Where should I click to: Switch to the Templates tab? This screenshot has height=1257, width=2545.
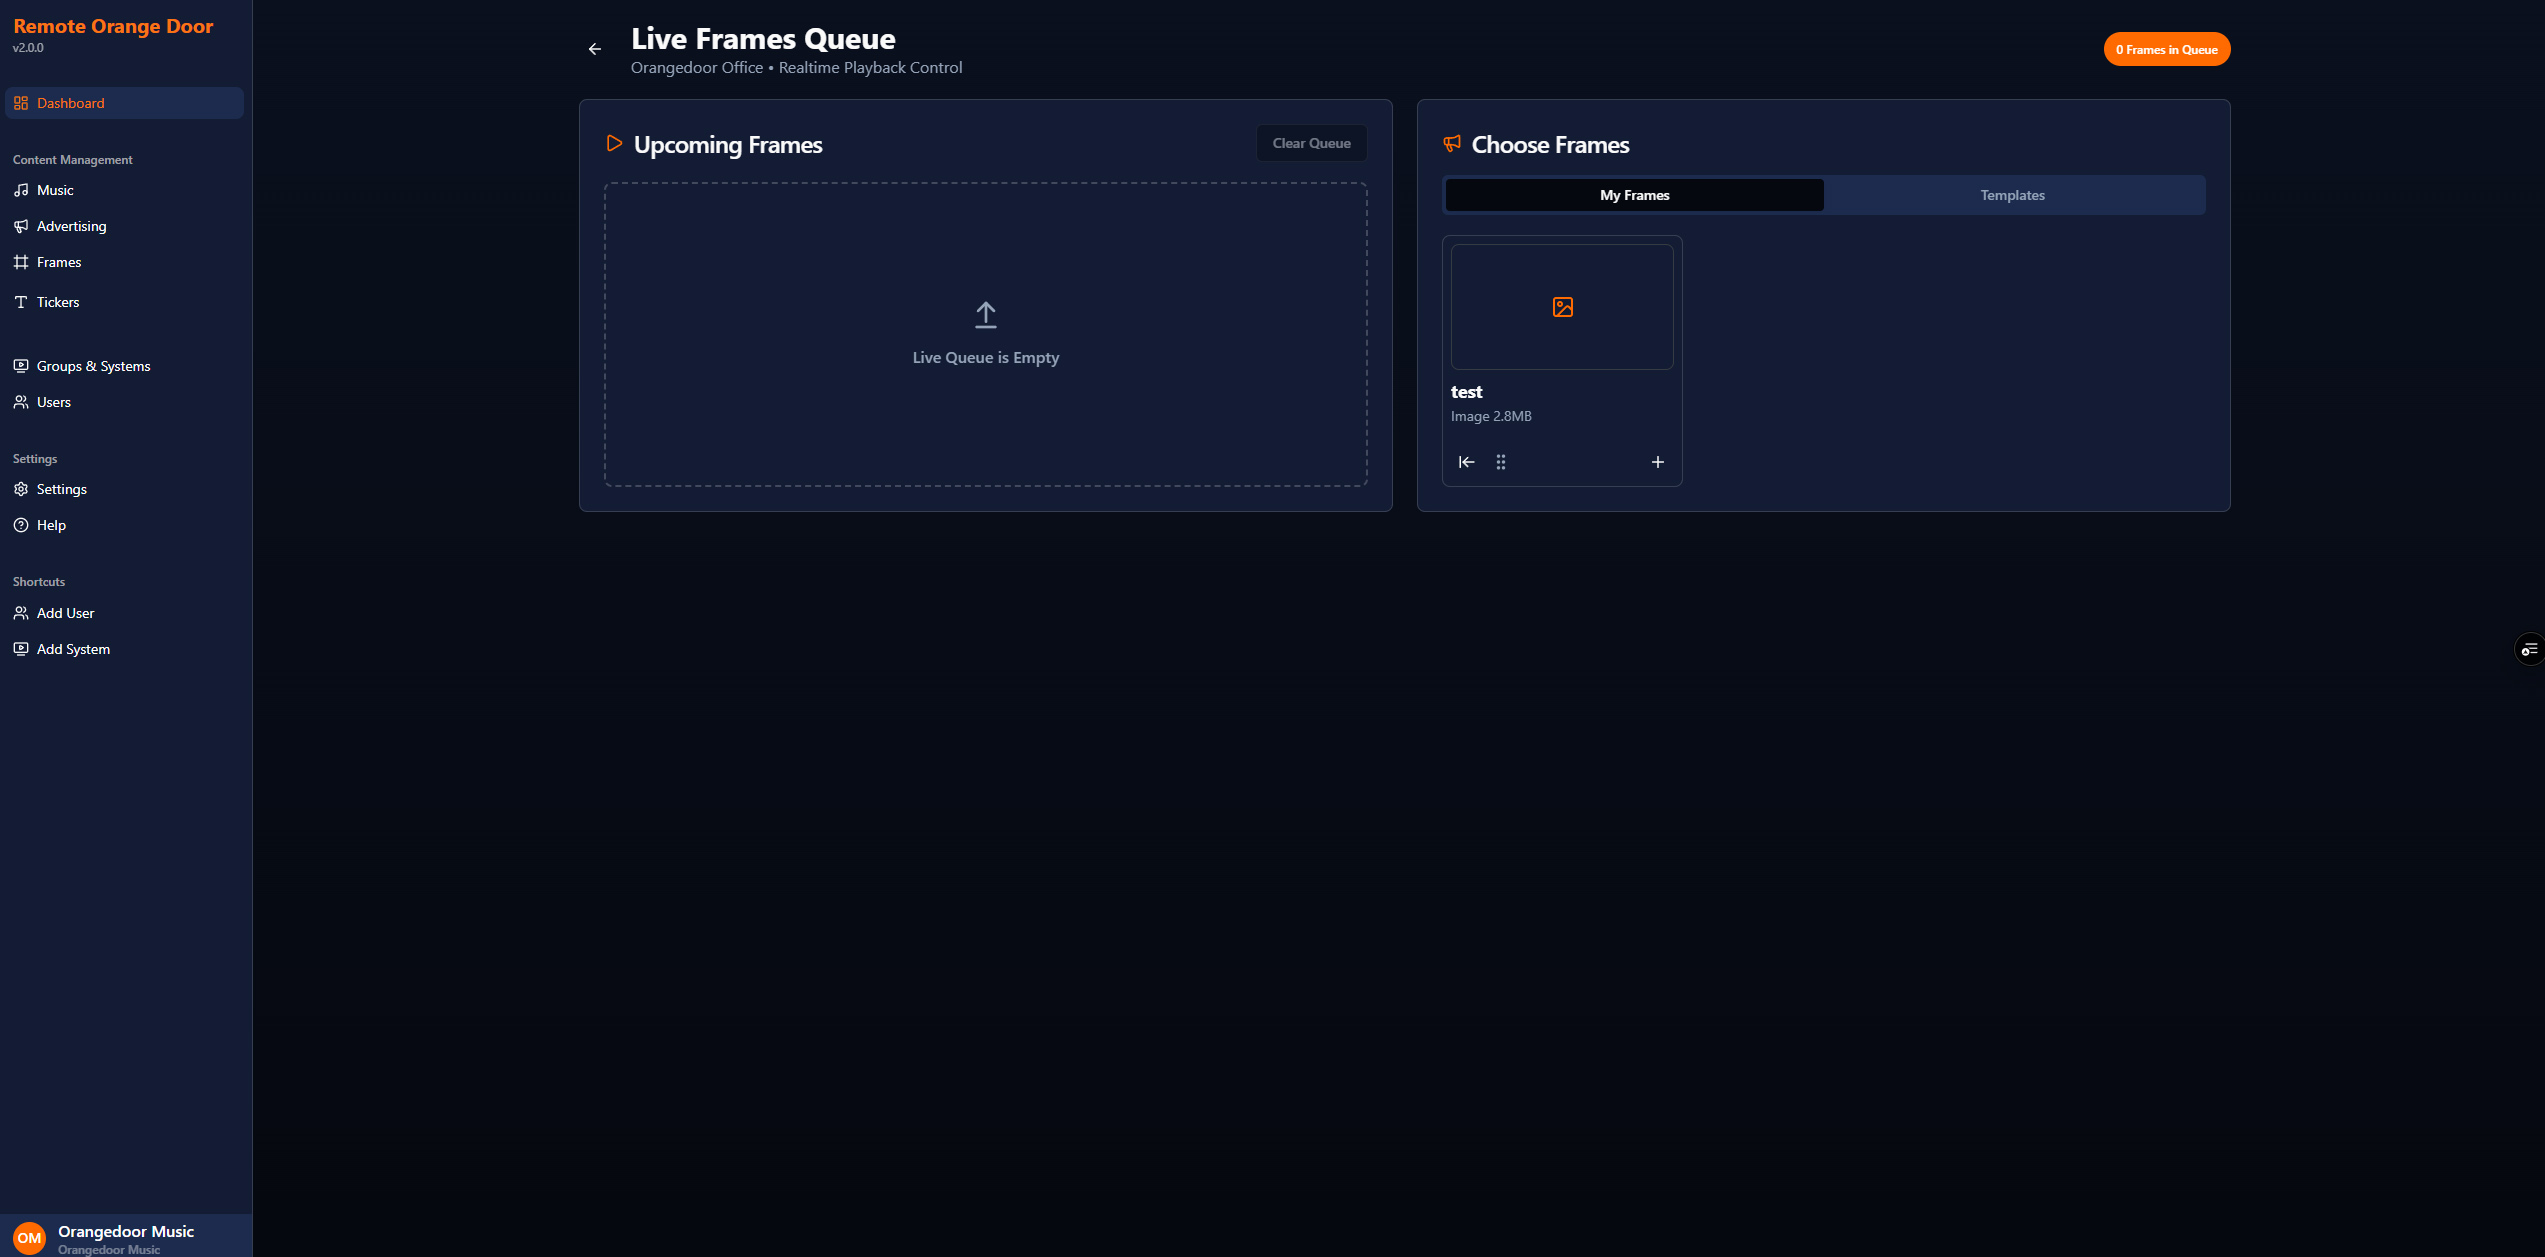pyautogui.click(x=2012, y=195)
